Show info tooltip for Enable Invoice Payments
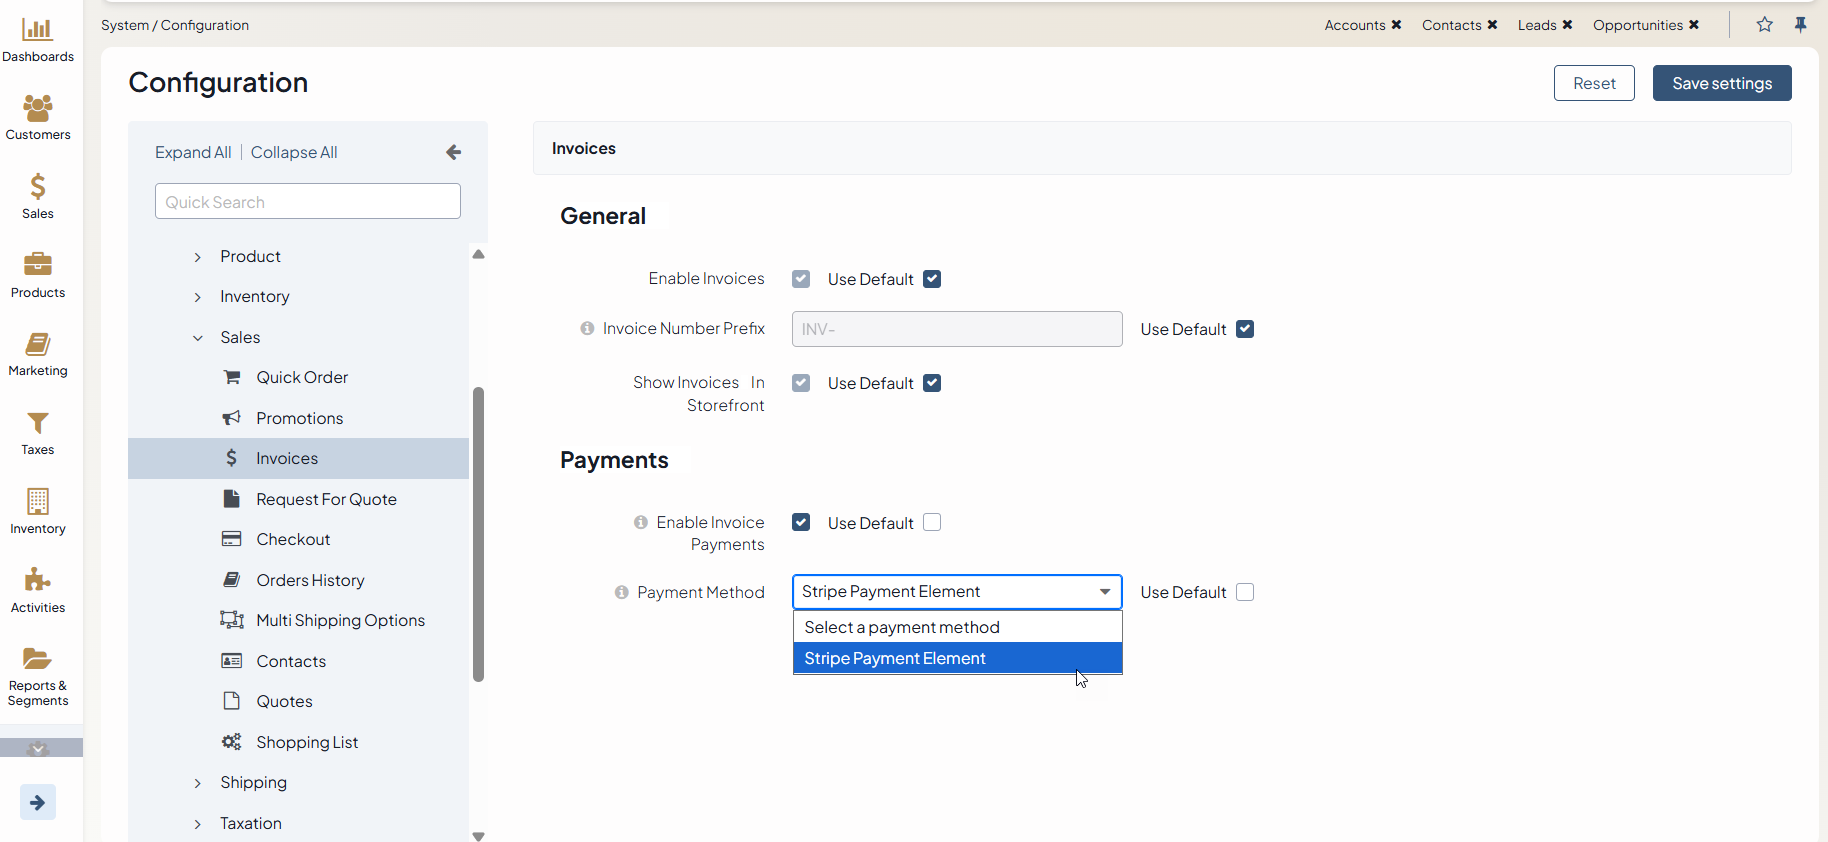 click(641, 522)
